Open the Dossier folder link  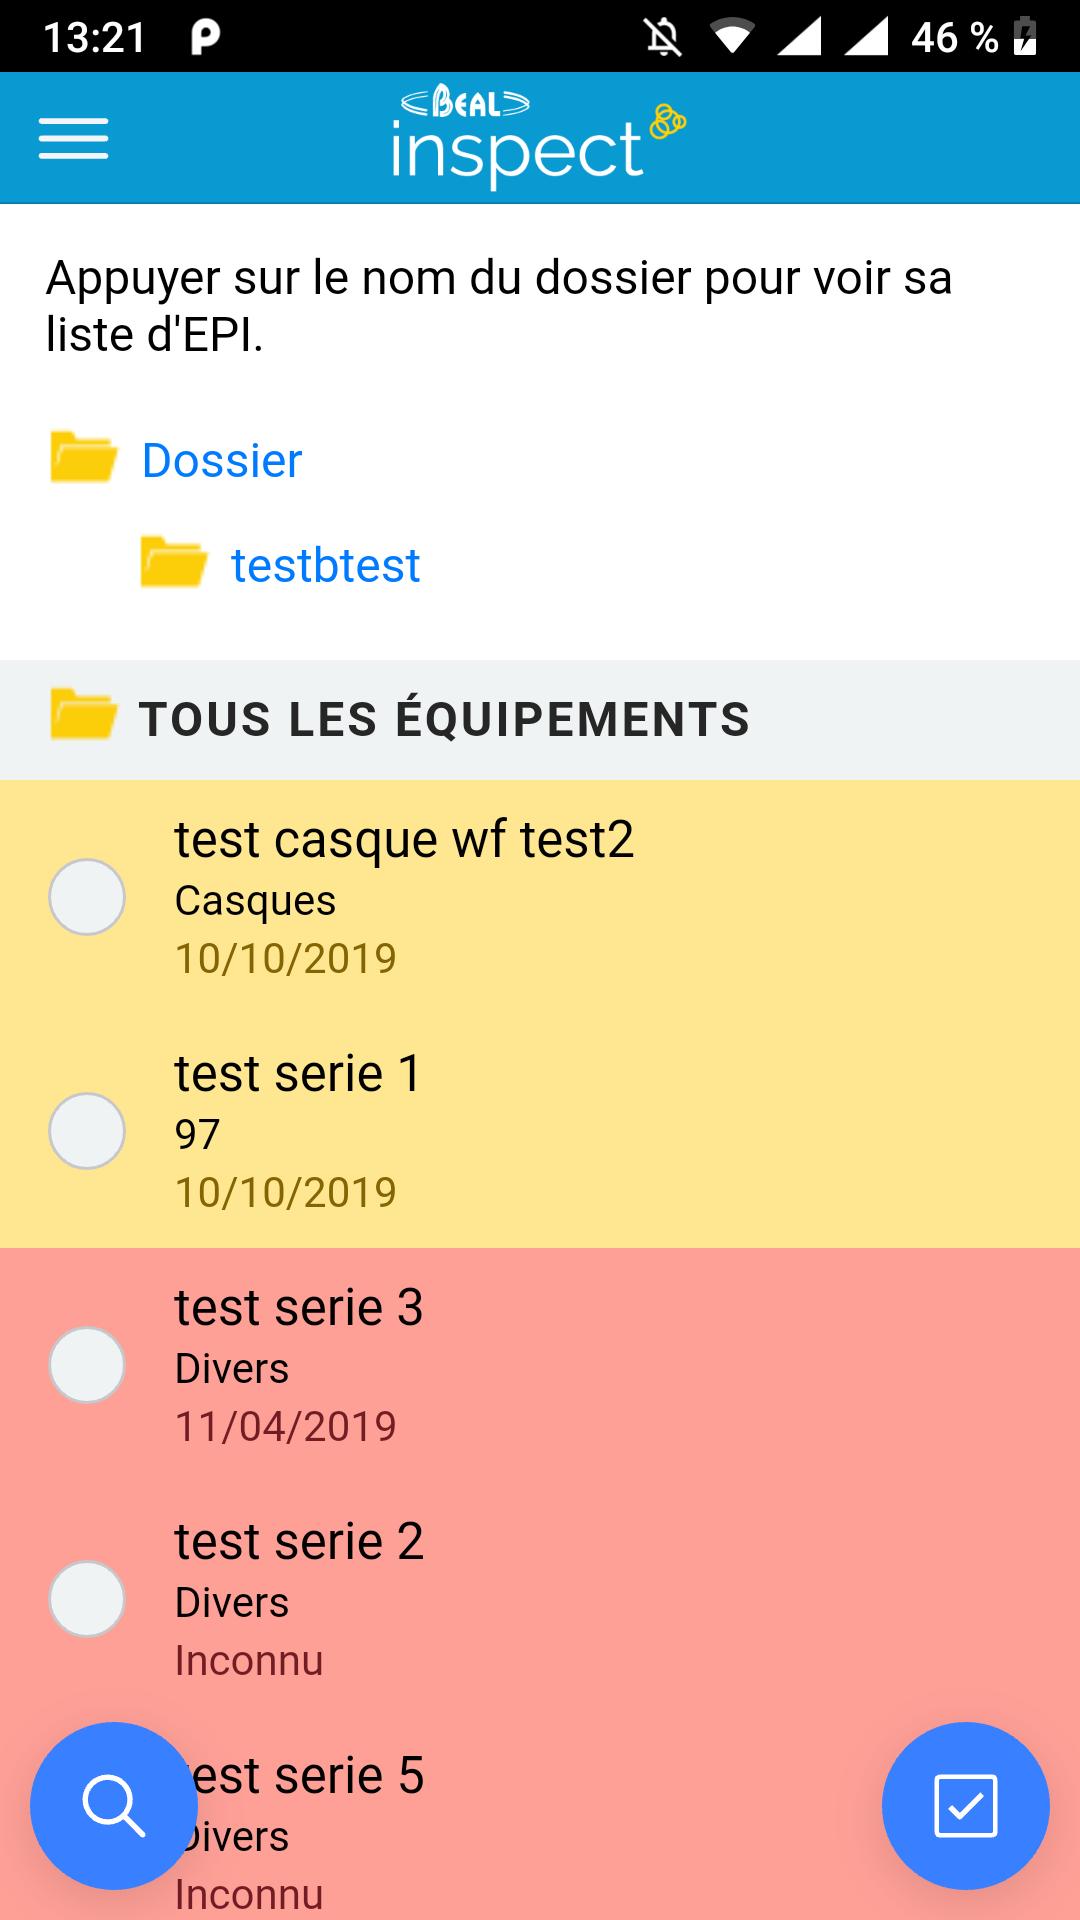coord(222,461)
